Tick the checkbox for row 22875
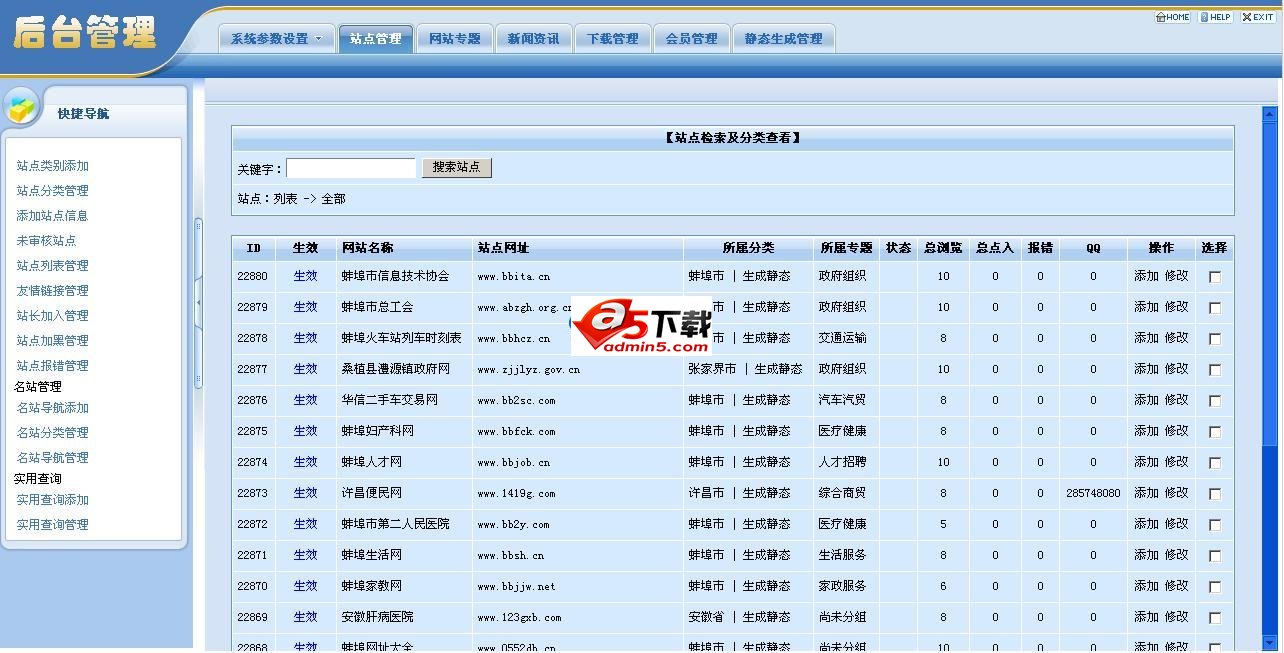Viewport: 1284px width, 653px height. click(x=1215, y=432)
